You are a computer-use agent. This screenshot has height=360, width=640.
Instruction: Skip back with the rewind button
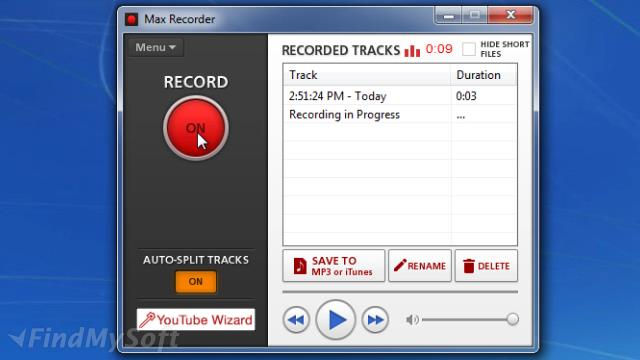[x=296, y=320]
